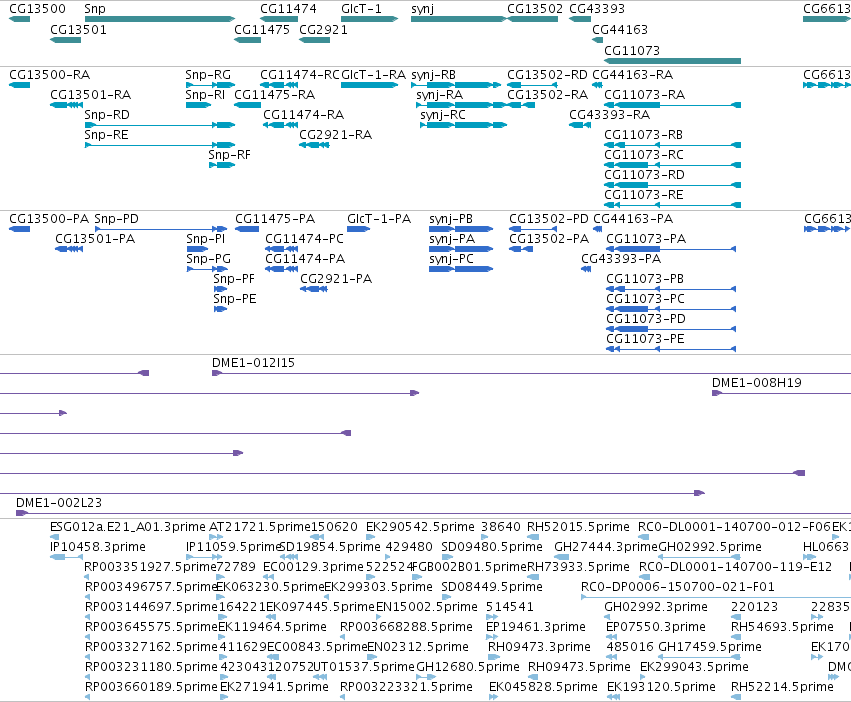This screenshot has width=851, height=702.
Task: Click the CG11073 gene label
Action: 632,50
